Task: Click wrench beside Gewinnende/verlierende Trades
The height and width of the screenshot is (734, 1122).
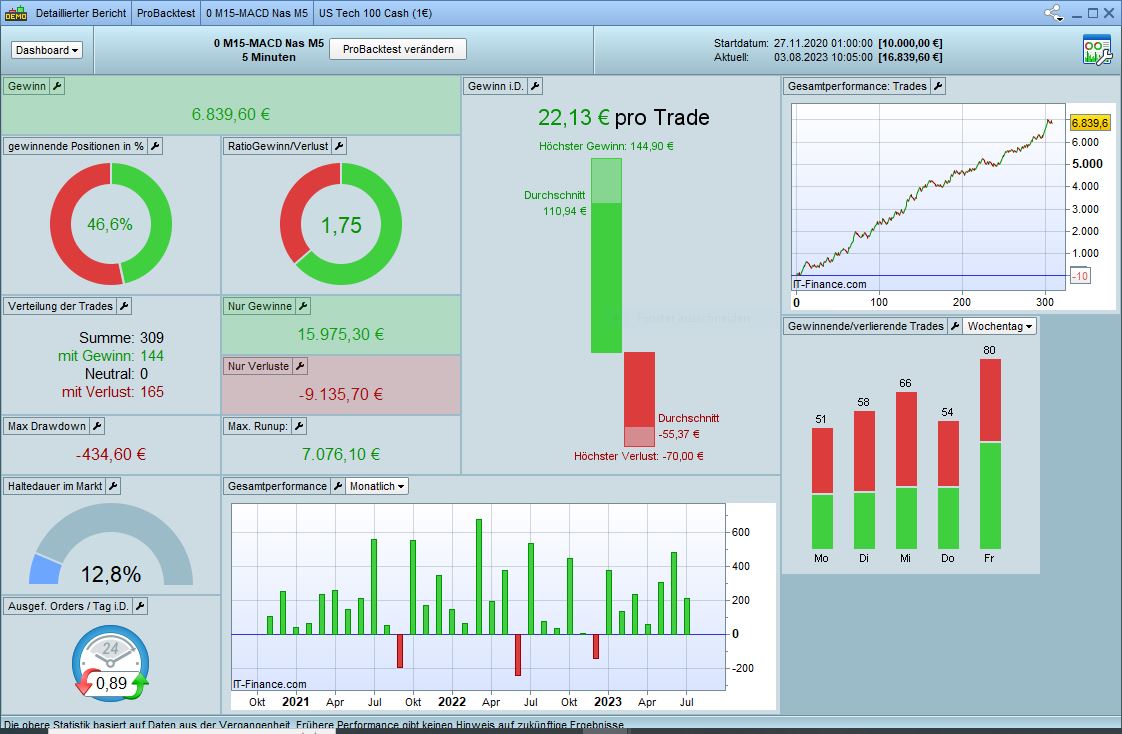Action: tap(955, 327)
